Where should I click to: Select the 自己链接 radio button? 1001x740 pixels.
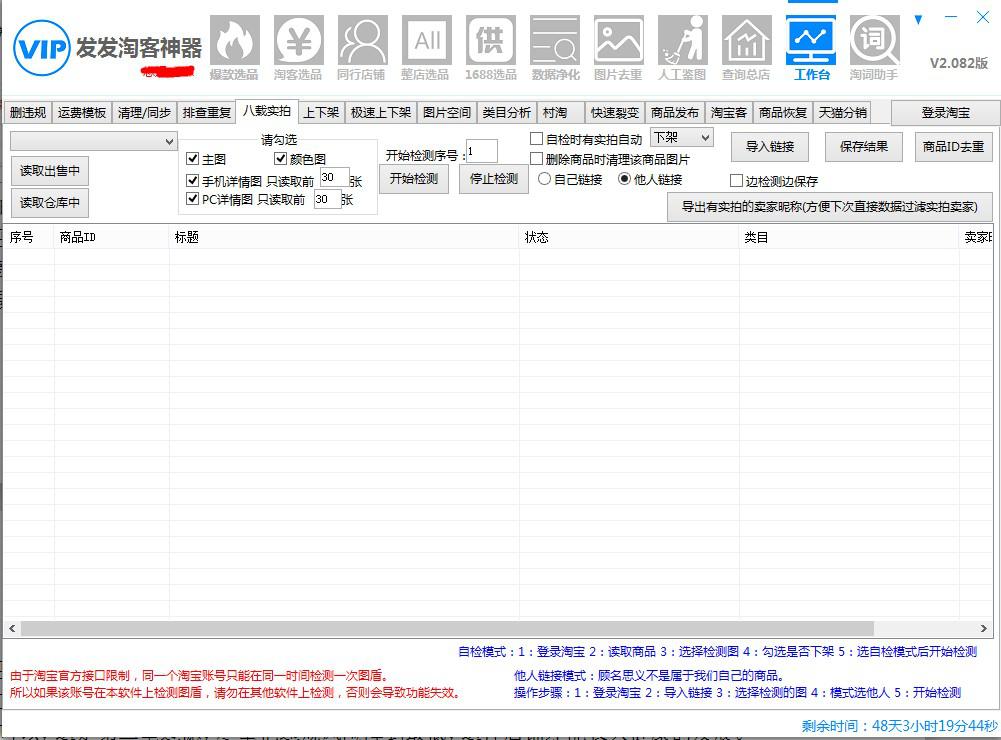544,180
